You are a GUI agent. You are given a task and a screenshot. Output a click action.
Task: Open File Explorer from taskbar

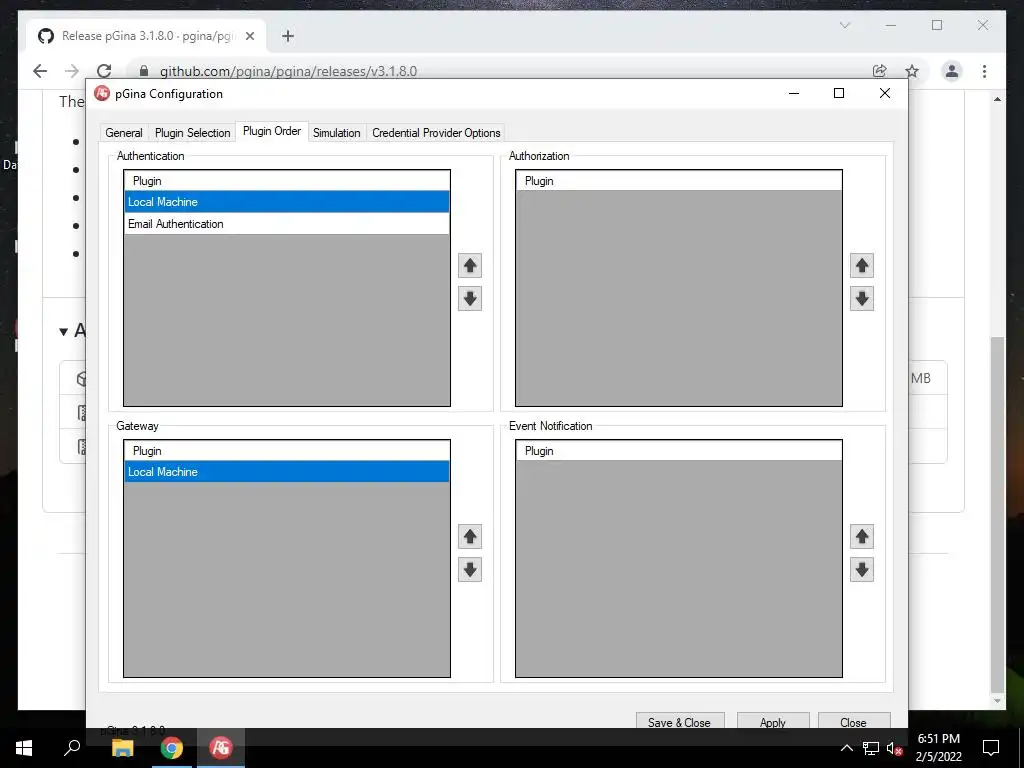(x=122, y=748)
